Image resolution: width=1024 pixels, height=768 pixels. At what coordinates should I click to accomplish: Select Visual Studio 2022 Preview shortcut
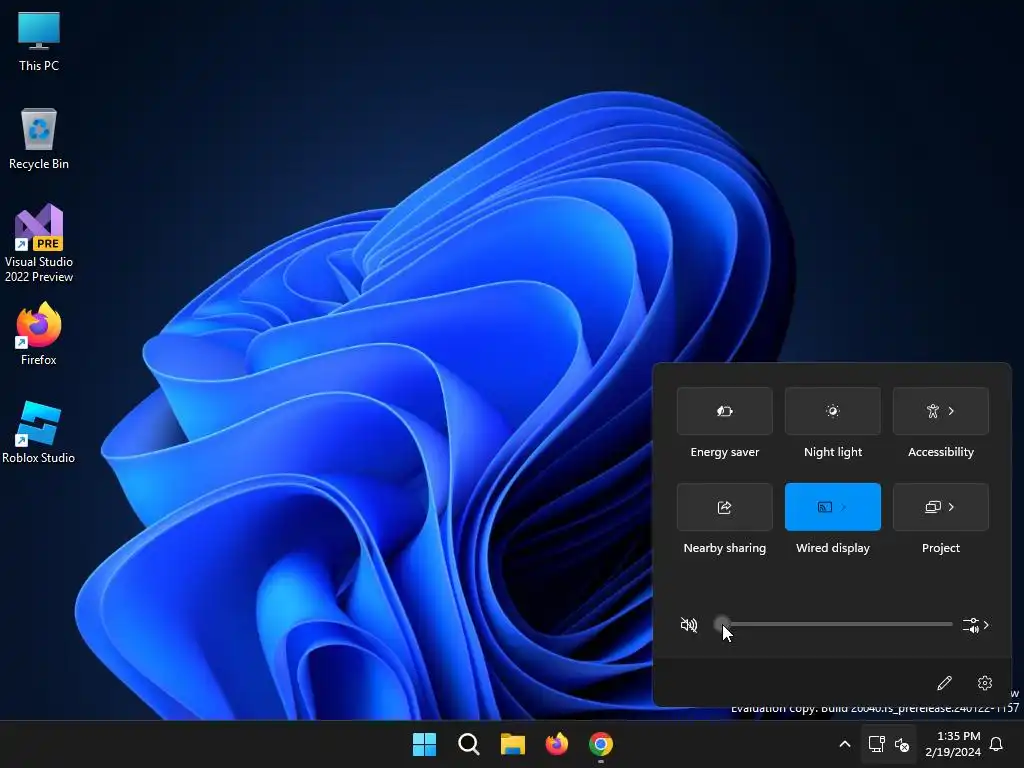click(x=39, y=243)
